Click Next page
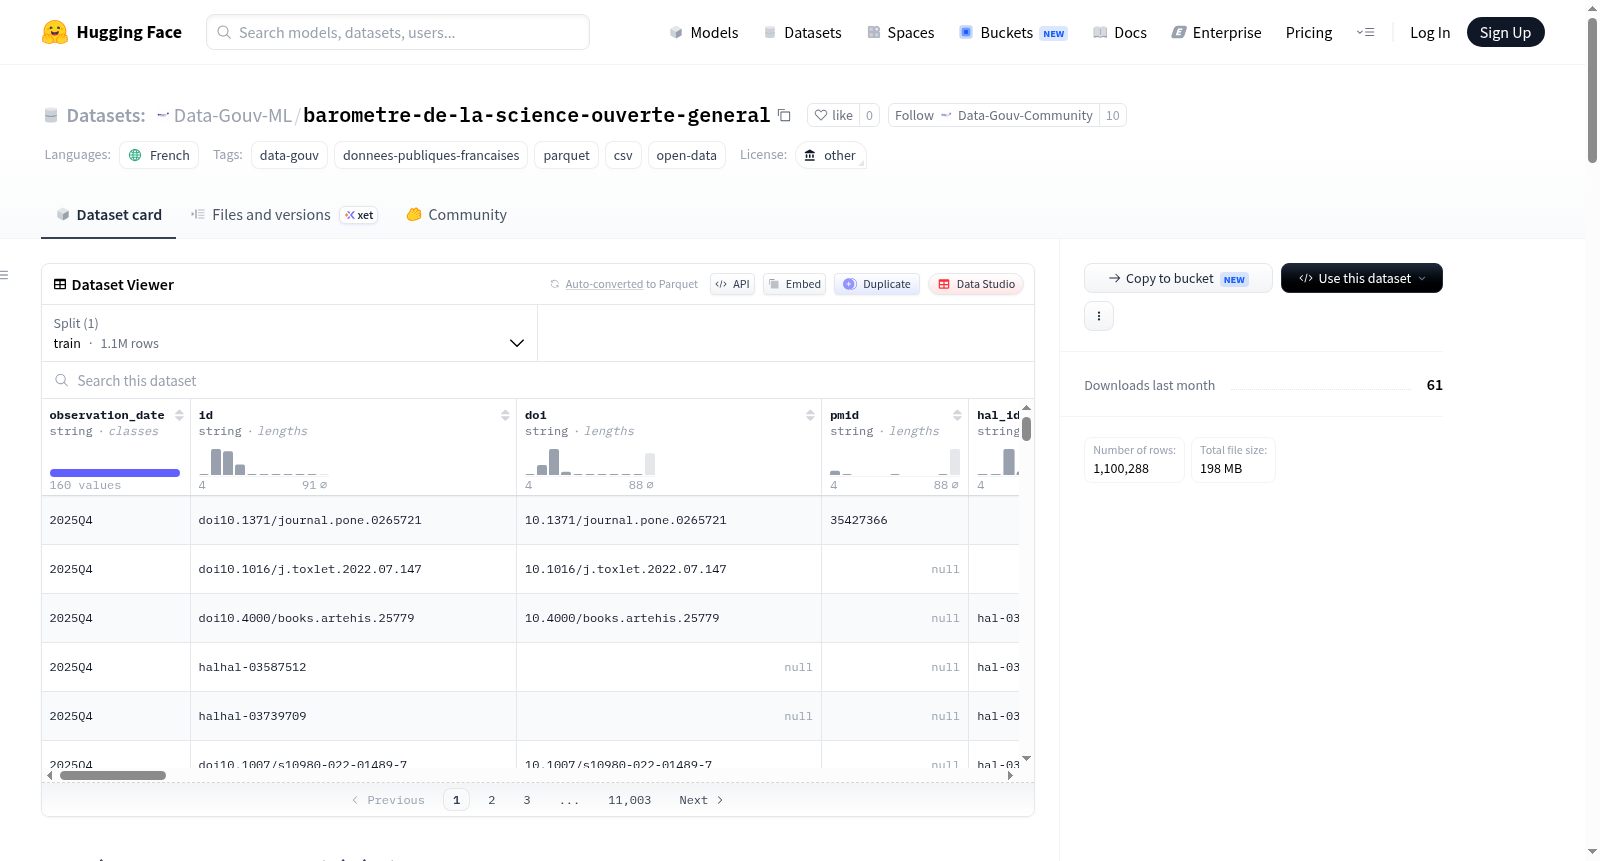This screenshot has width=1600, height=861. coord(701,800)
